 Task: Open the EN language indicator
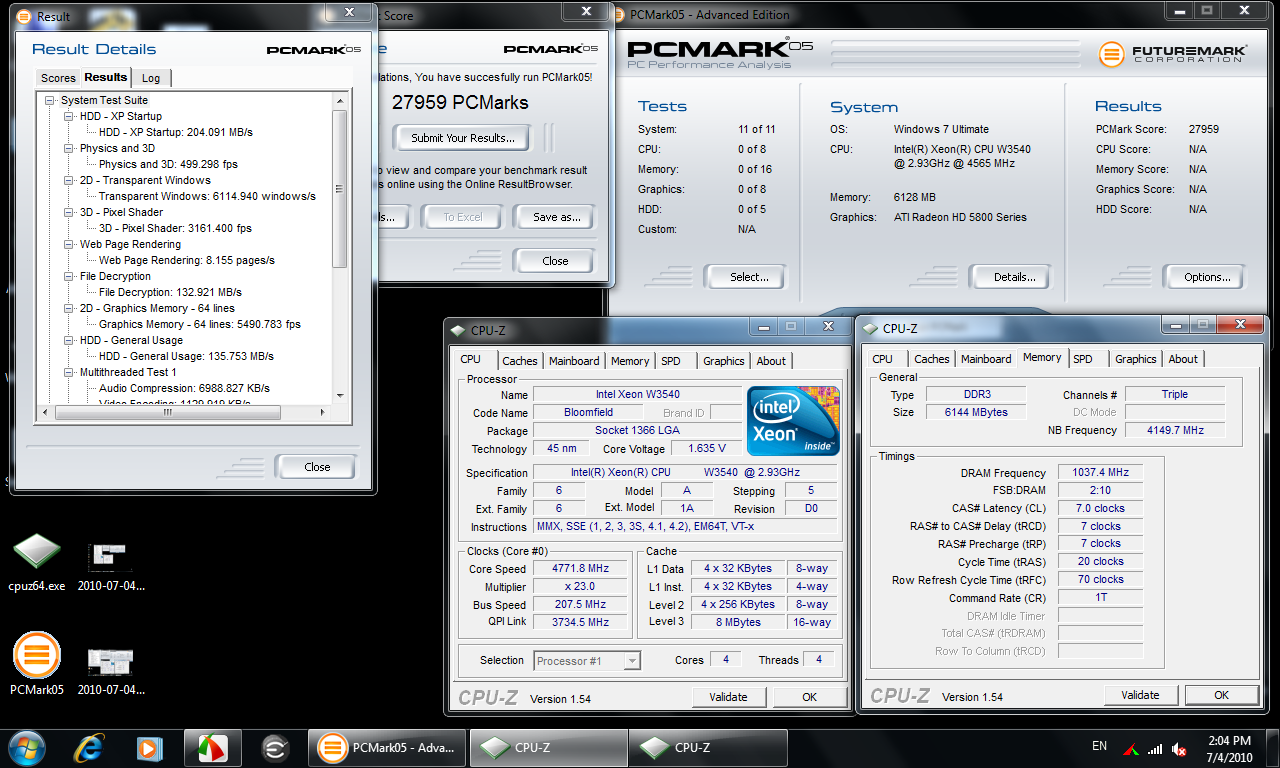point(1099,746)
